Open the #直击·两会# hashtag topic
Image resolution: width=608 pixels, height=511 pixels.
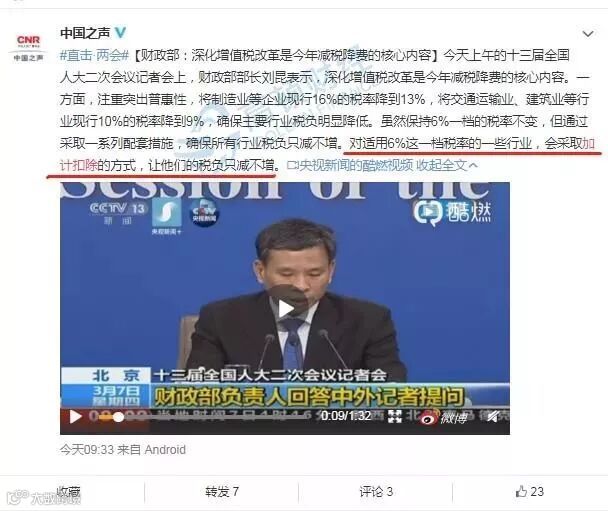tap(94, 55)
